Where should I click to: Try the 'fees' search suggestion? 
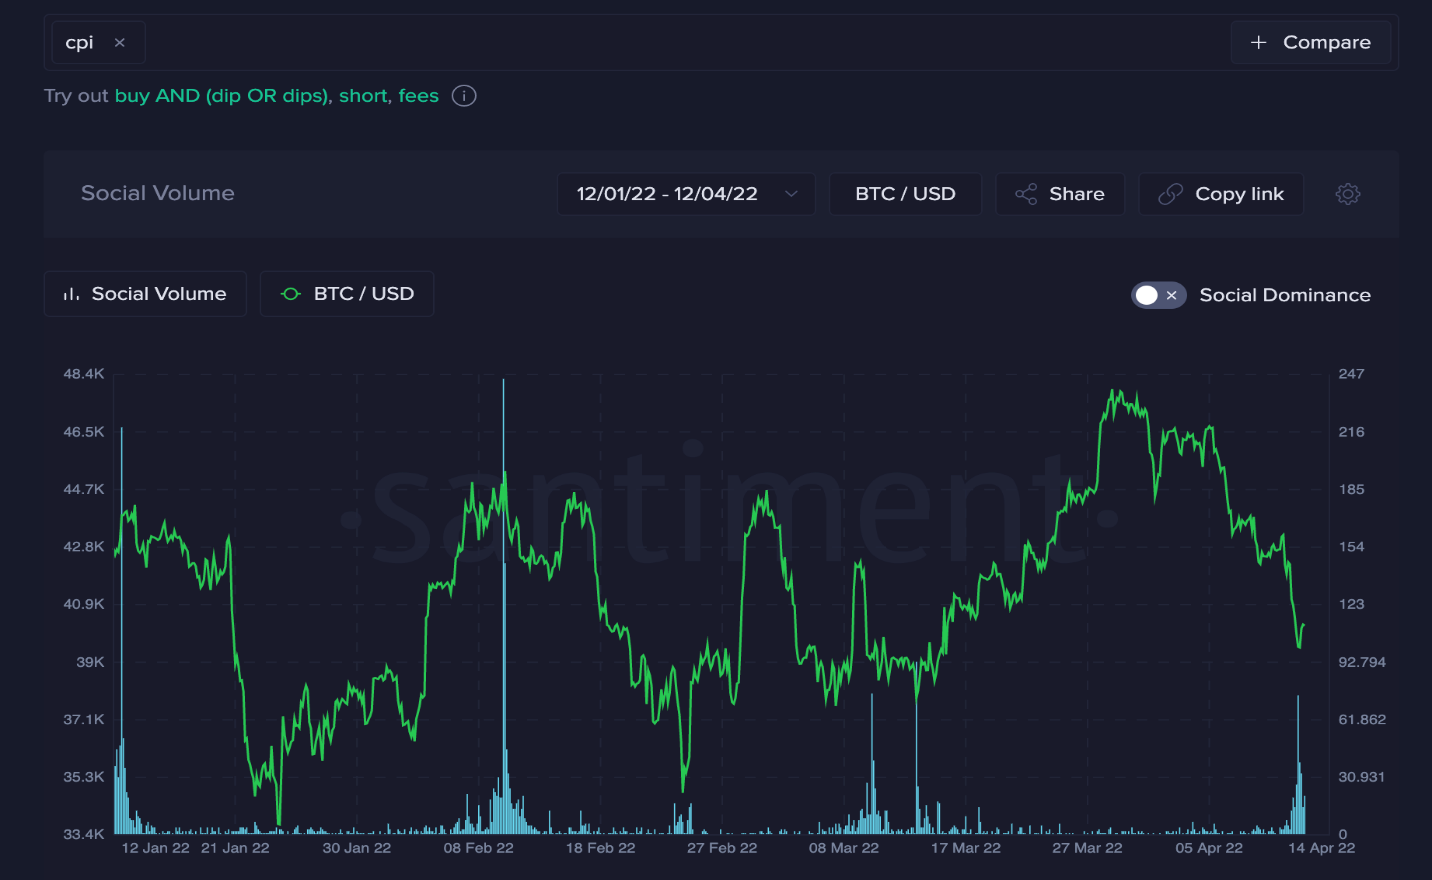[418, 96]
